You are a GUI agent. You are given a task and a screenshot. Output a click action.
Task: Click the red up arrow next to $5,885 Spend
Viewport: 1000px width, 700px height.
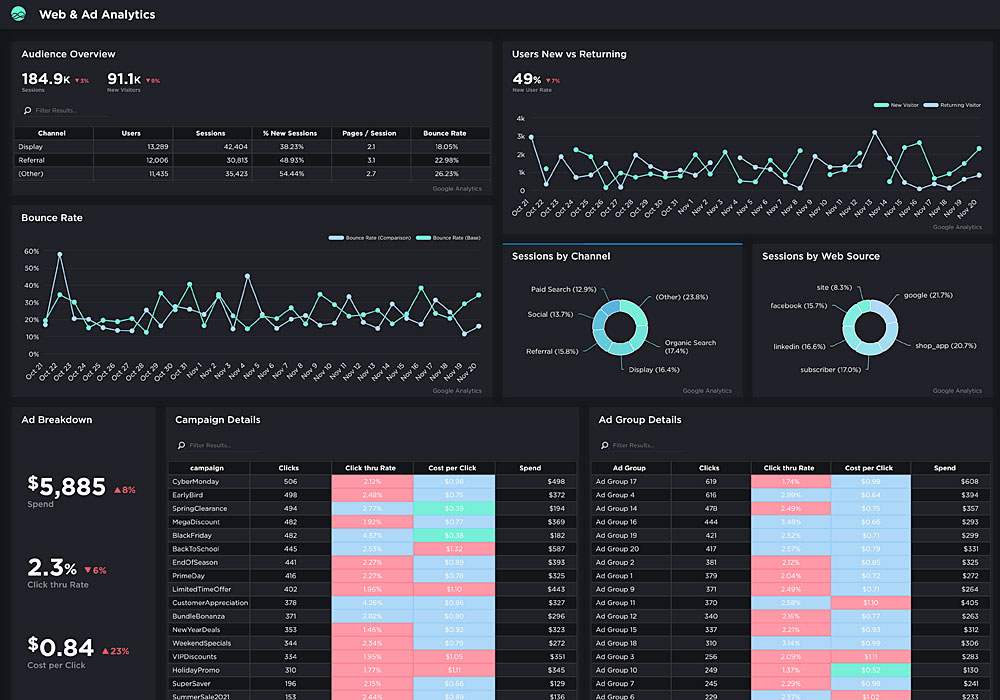click(117, 490)
